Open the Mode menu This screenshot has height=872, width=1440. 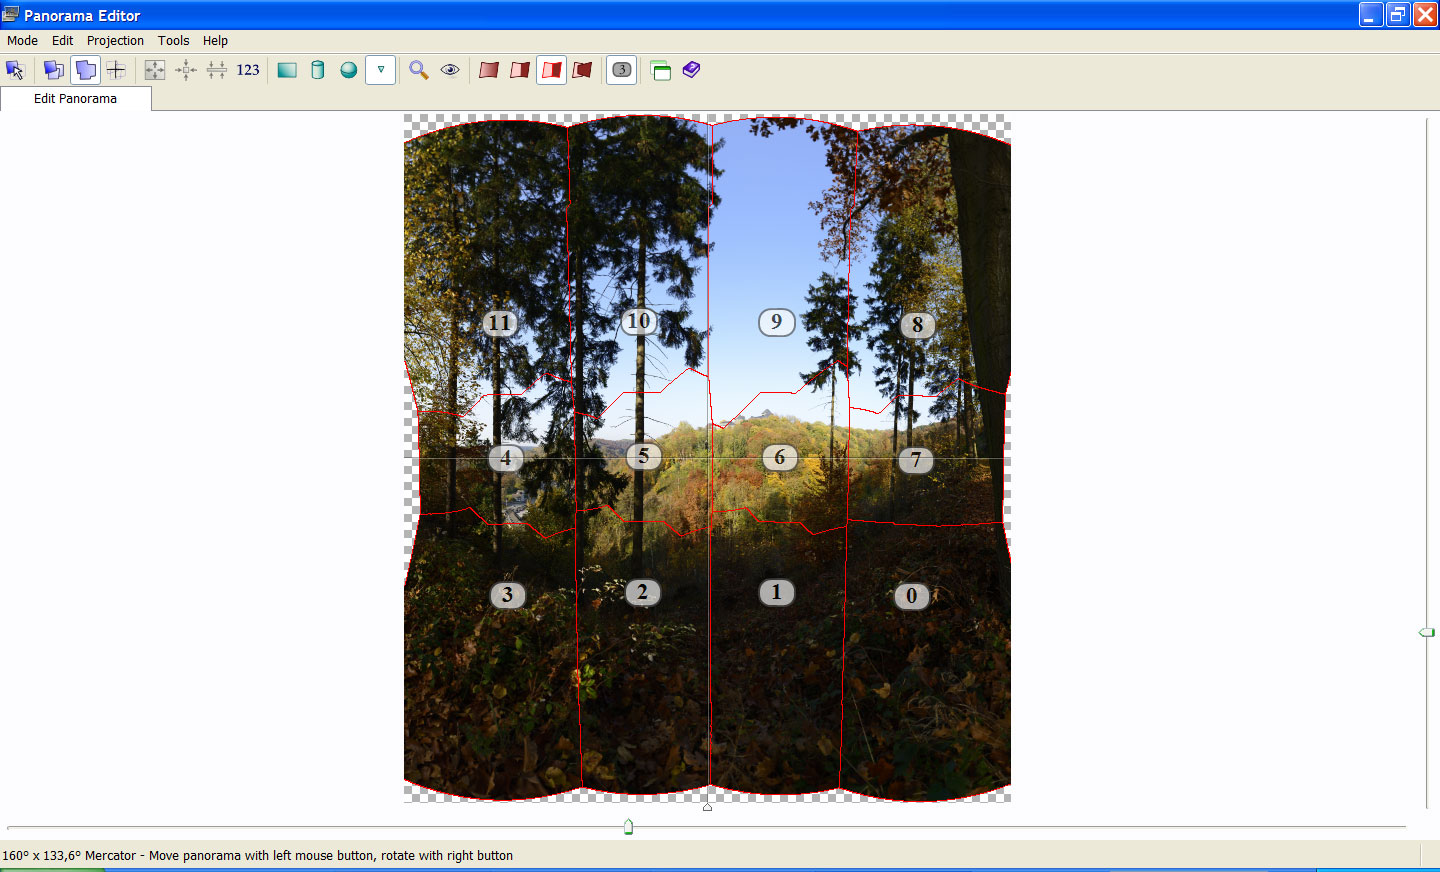22,41
